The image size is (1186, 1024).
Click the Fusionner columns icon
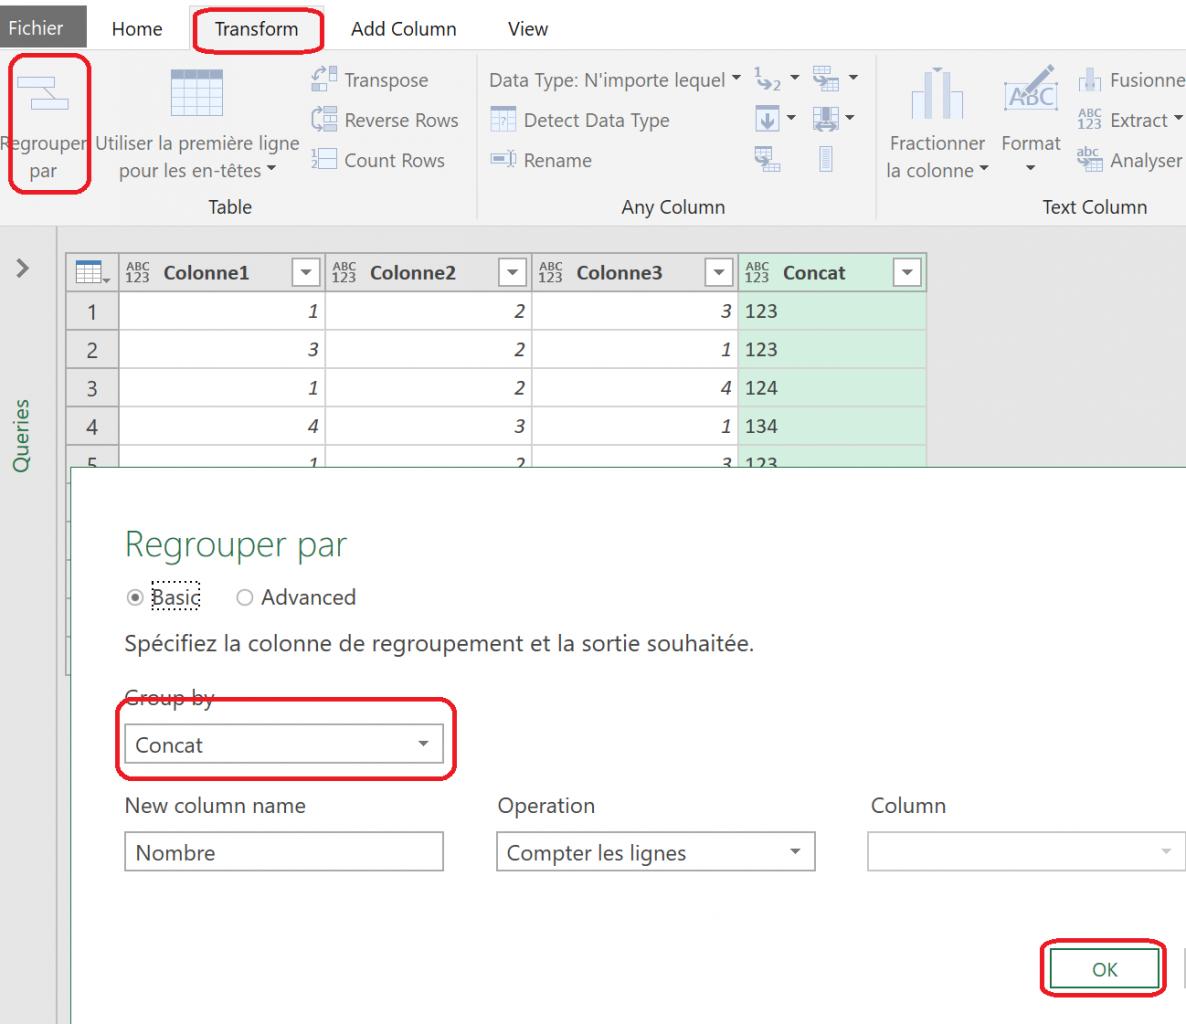(1090, 79)
